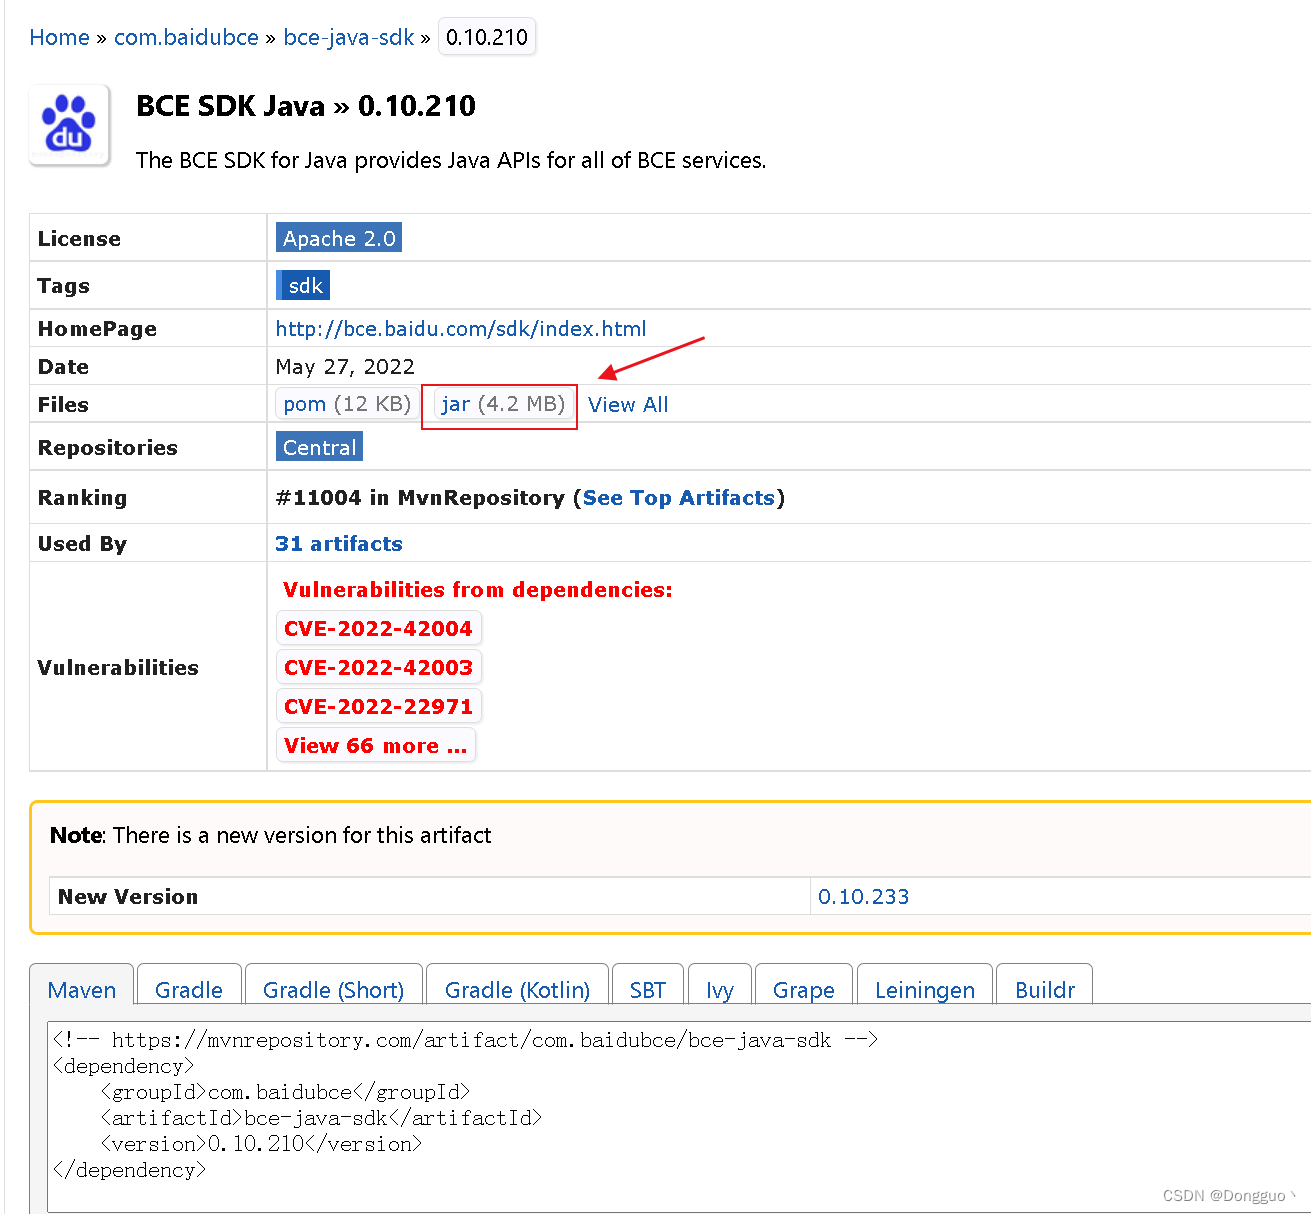Open CVE-2022-42004 vulnerability
The image size is (1311, 1214).
coord(378,629)
